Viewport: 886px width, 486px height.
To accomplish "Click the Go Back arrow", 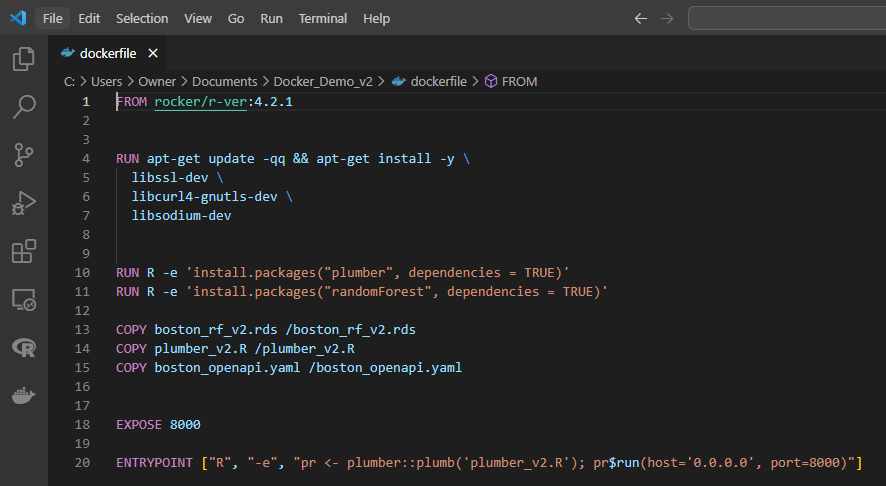I will [641, 18].
